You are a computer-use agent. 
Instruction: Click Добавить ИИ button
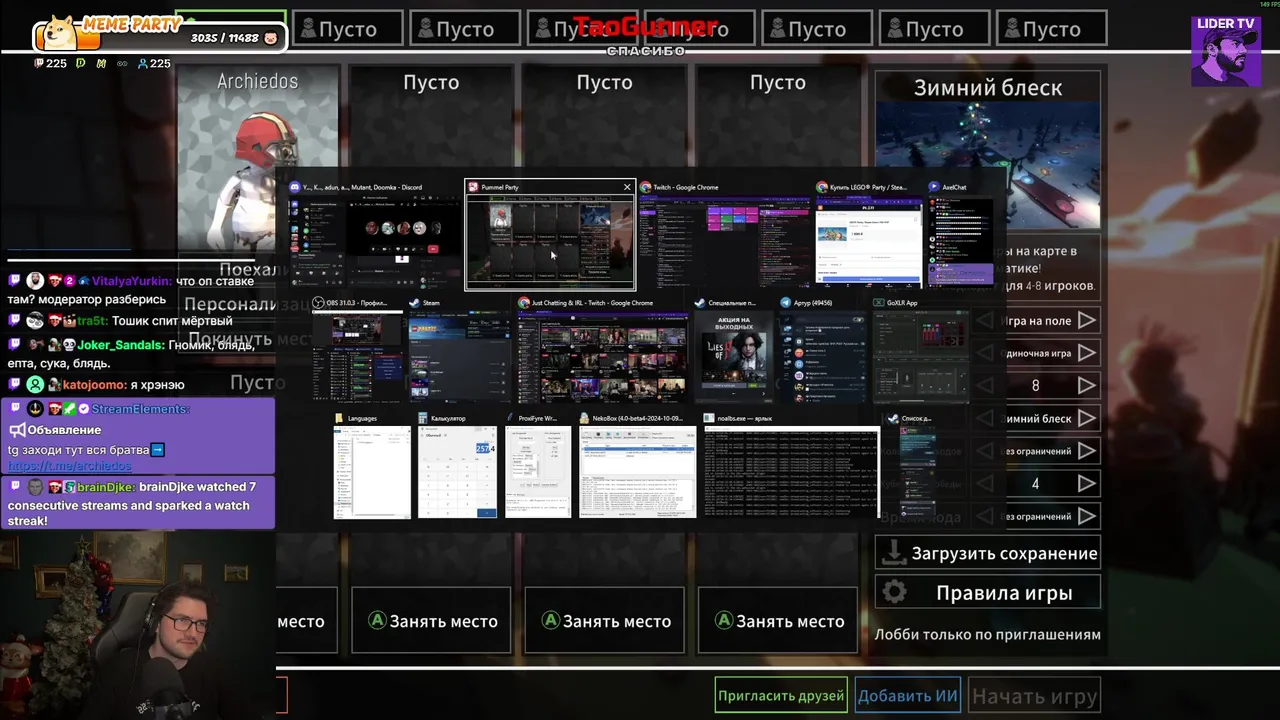[x=907, y=695]
